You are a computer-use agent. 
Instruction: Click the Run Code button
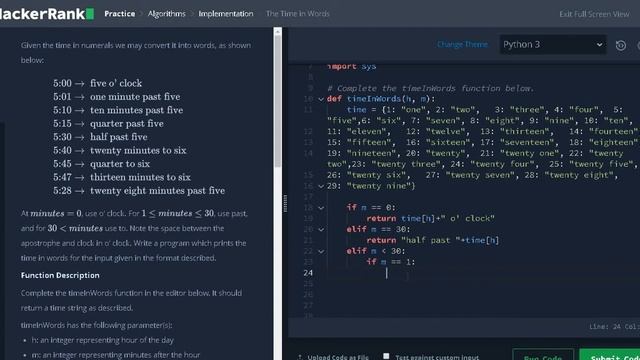click(543, 355)
